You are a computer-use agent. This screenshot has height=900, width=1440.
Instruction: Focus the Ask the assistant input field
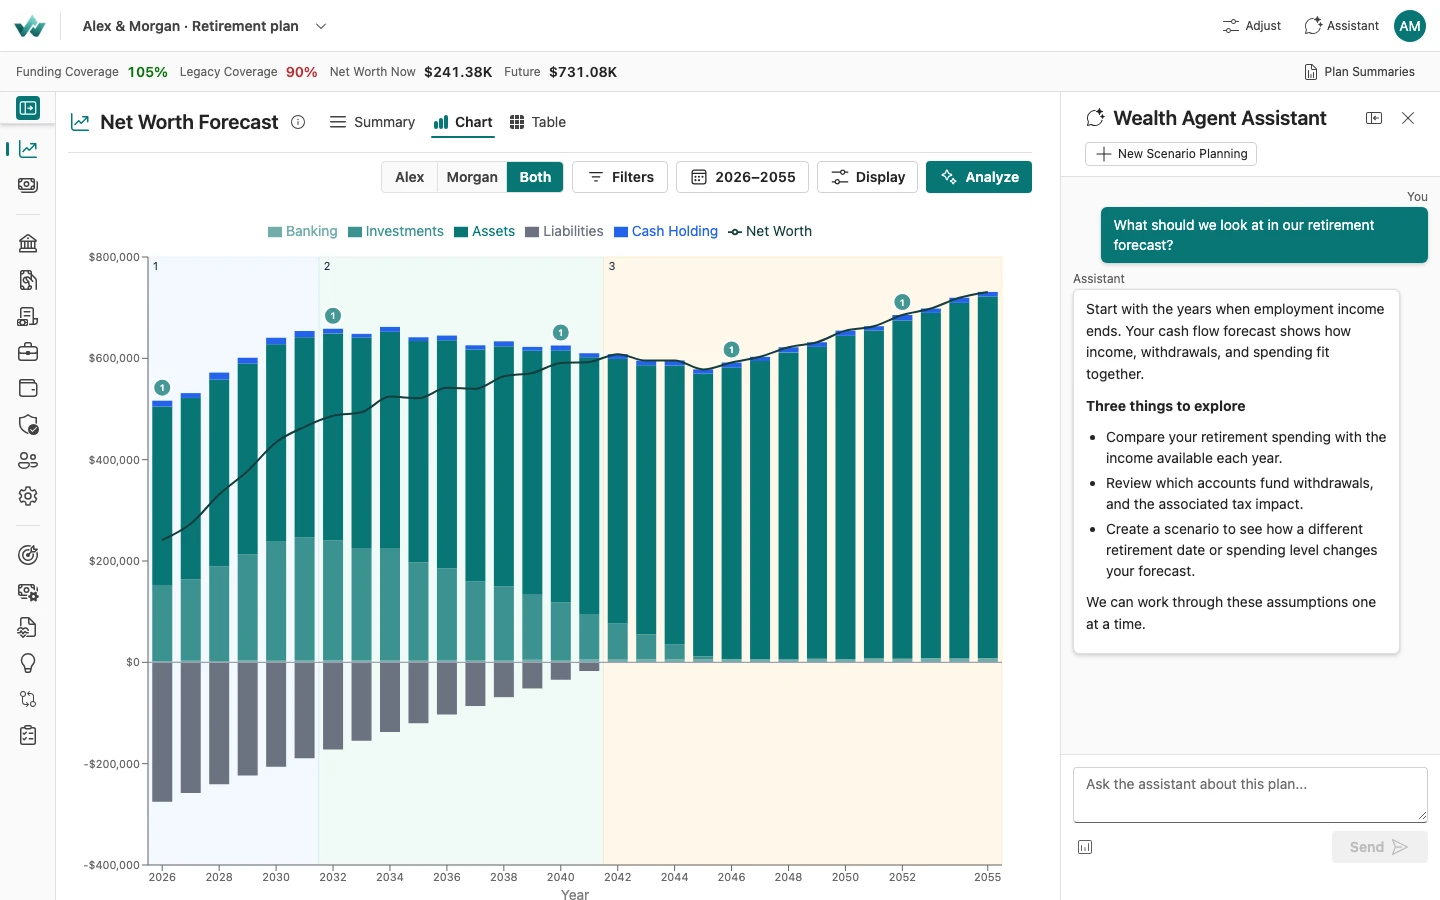pyautogui.click(x=1250, y=795)
